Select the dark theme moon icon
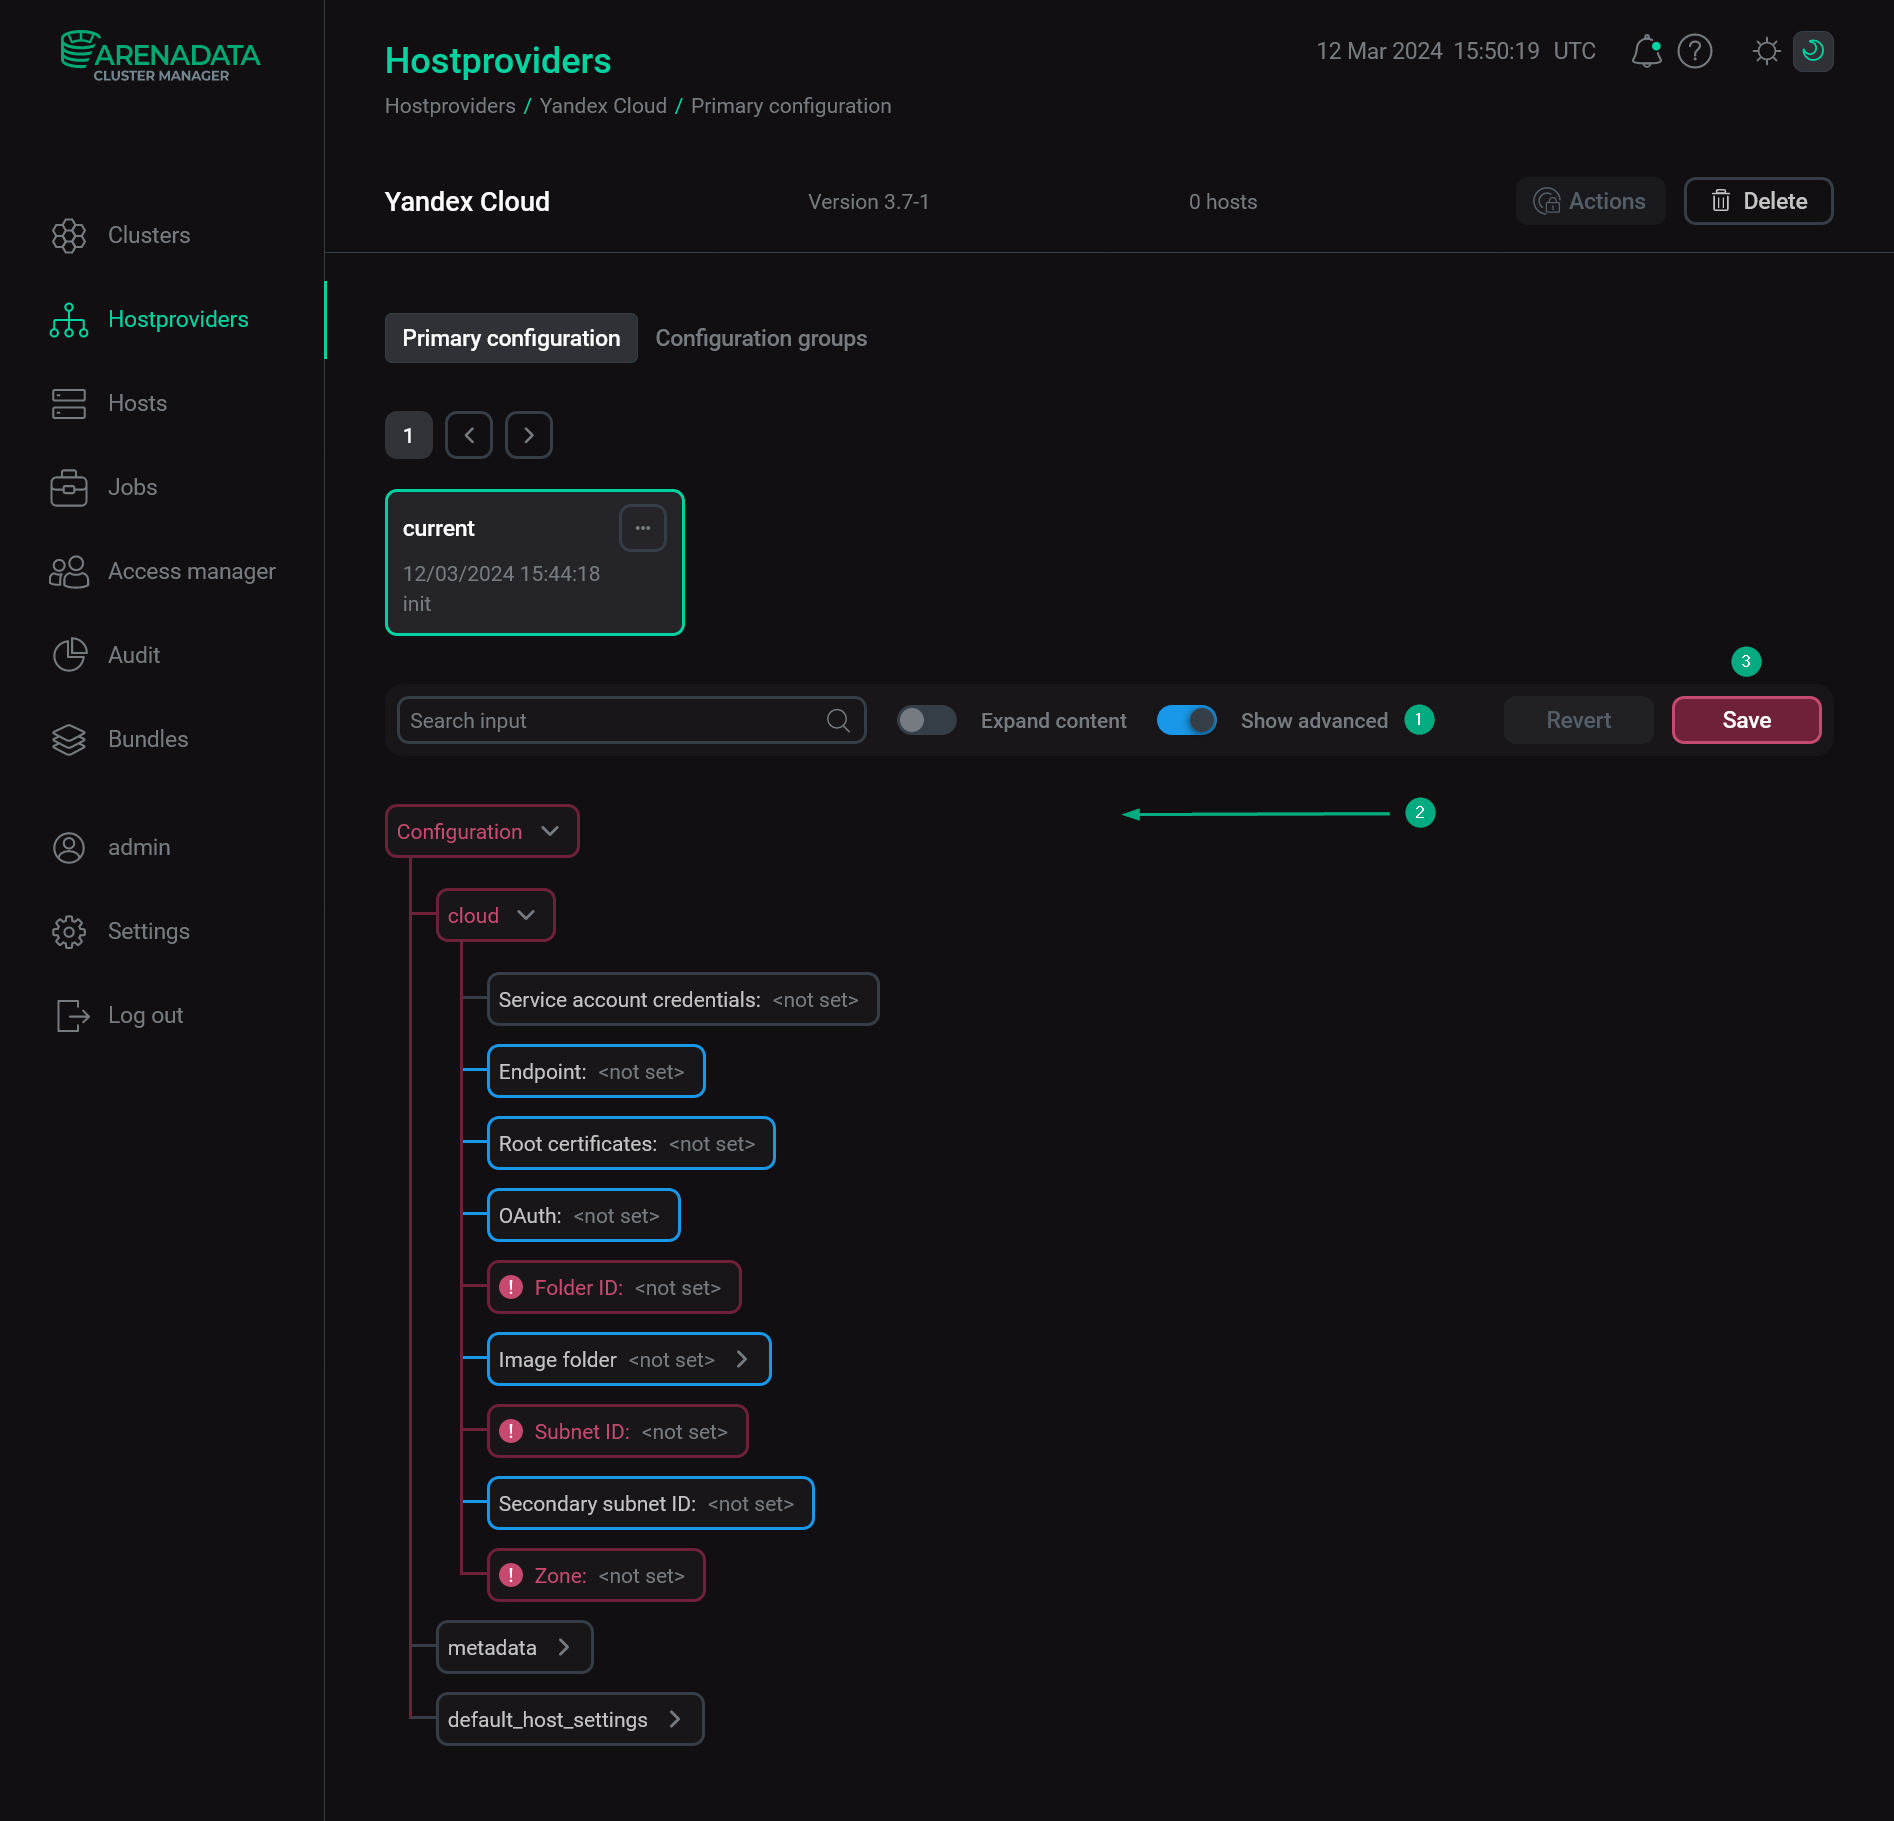 pos(1813,51)
